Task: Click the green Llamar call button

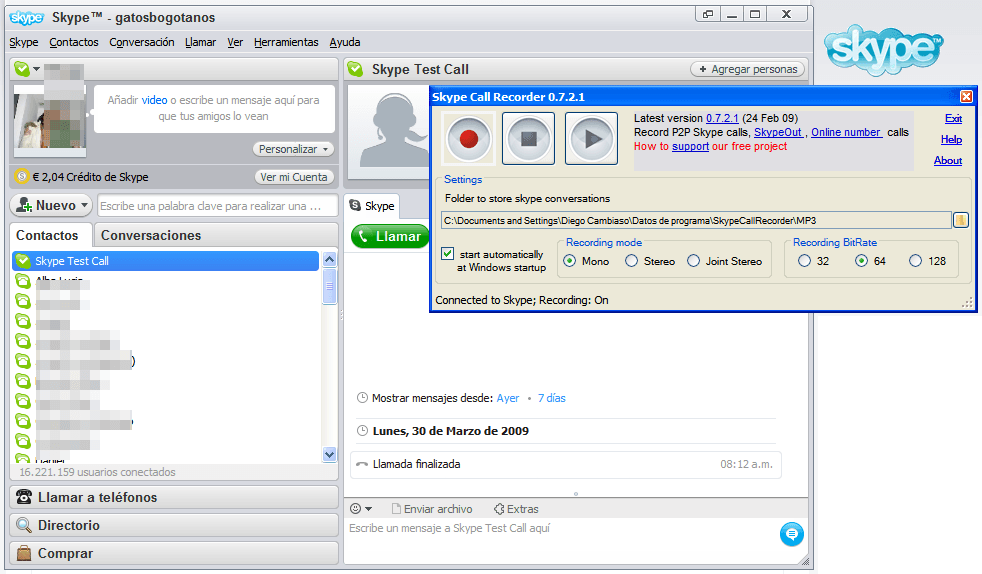Action: pyautogui.click(x=390, y=237)
